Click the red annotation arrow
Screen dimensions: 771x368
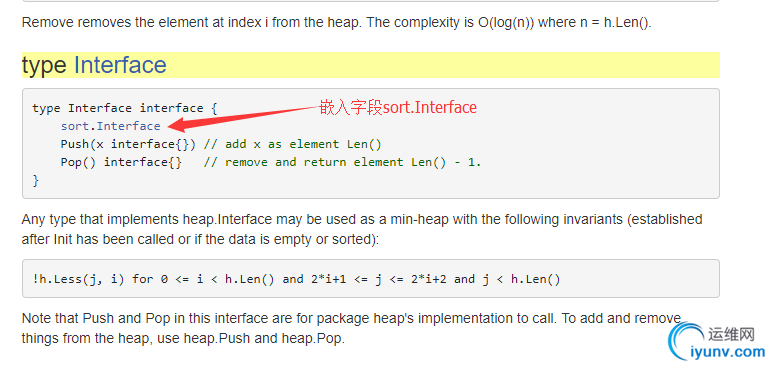point(244,119)
